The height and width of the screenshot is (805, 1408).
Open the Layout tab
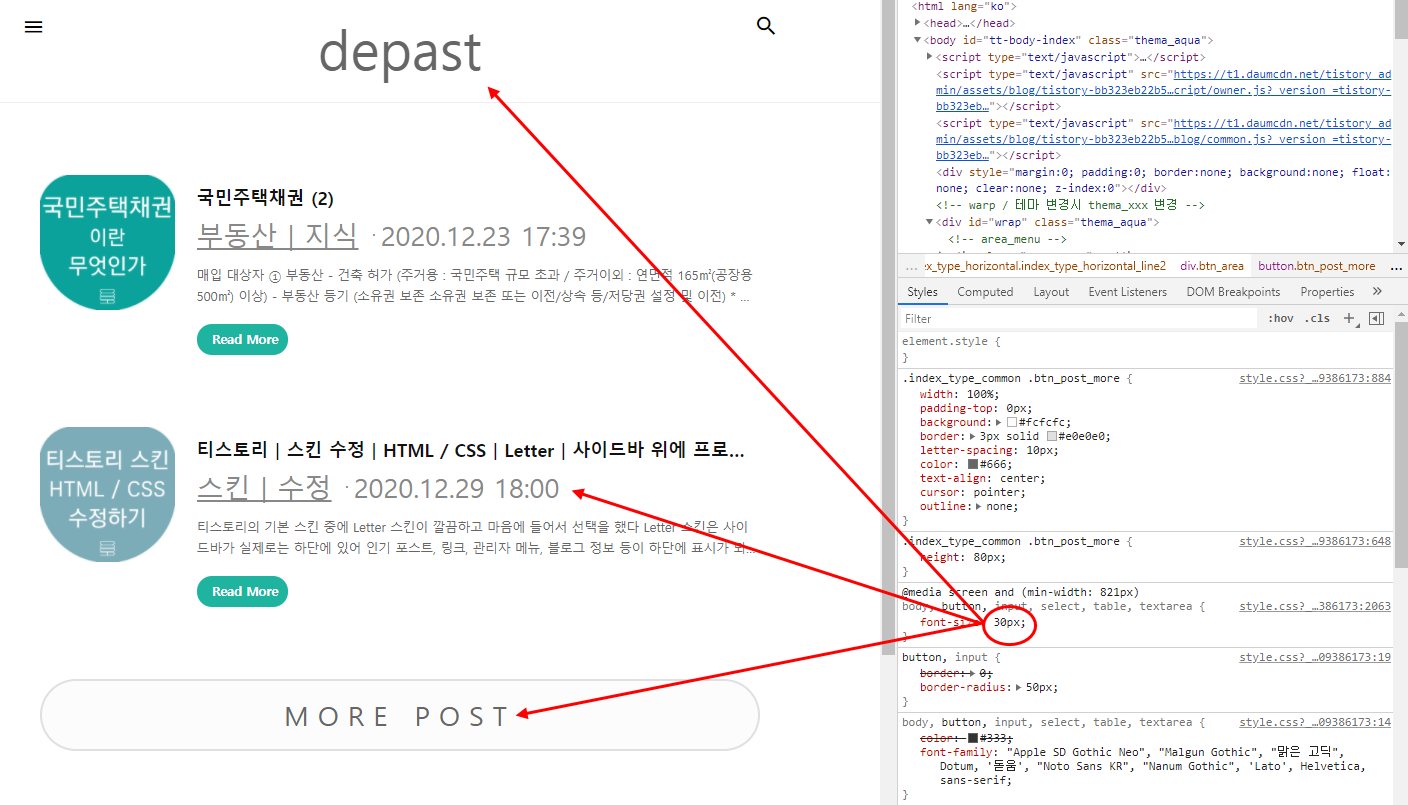(x=1051, y=292)
